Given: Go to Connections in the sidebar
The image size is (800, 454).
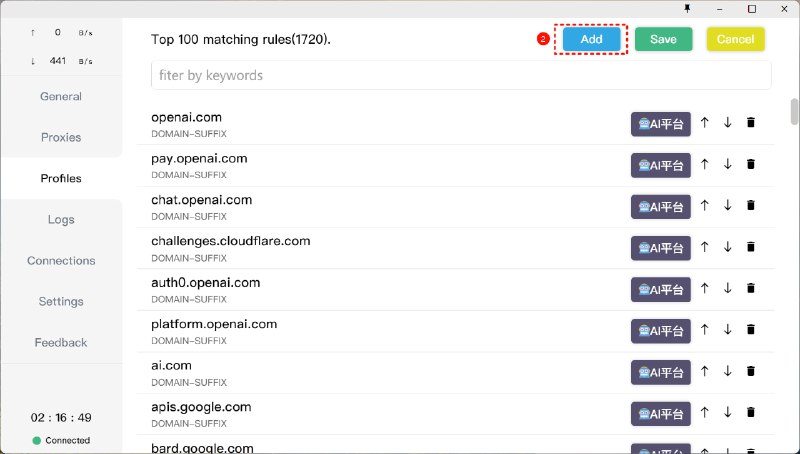Looking at the screenshot, I should (61, 260).
